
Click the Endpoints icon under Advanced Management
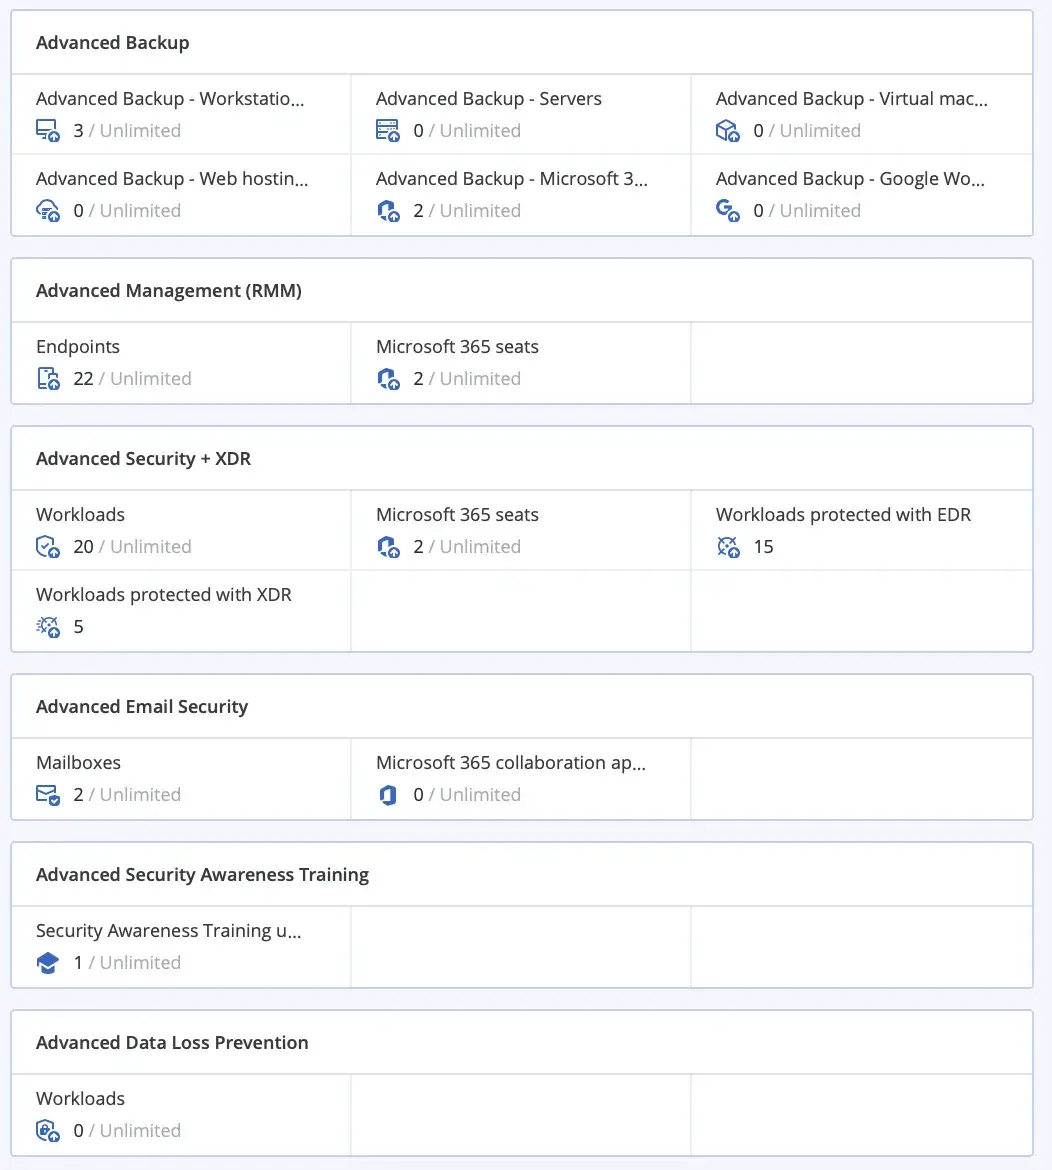point(48,378)
